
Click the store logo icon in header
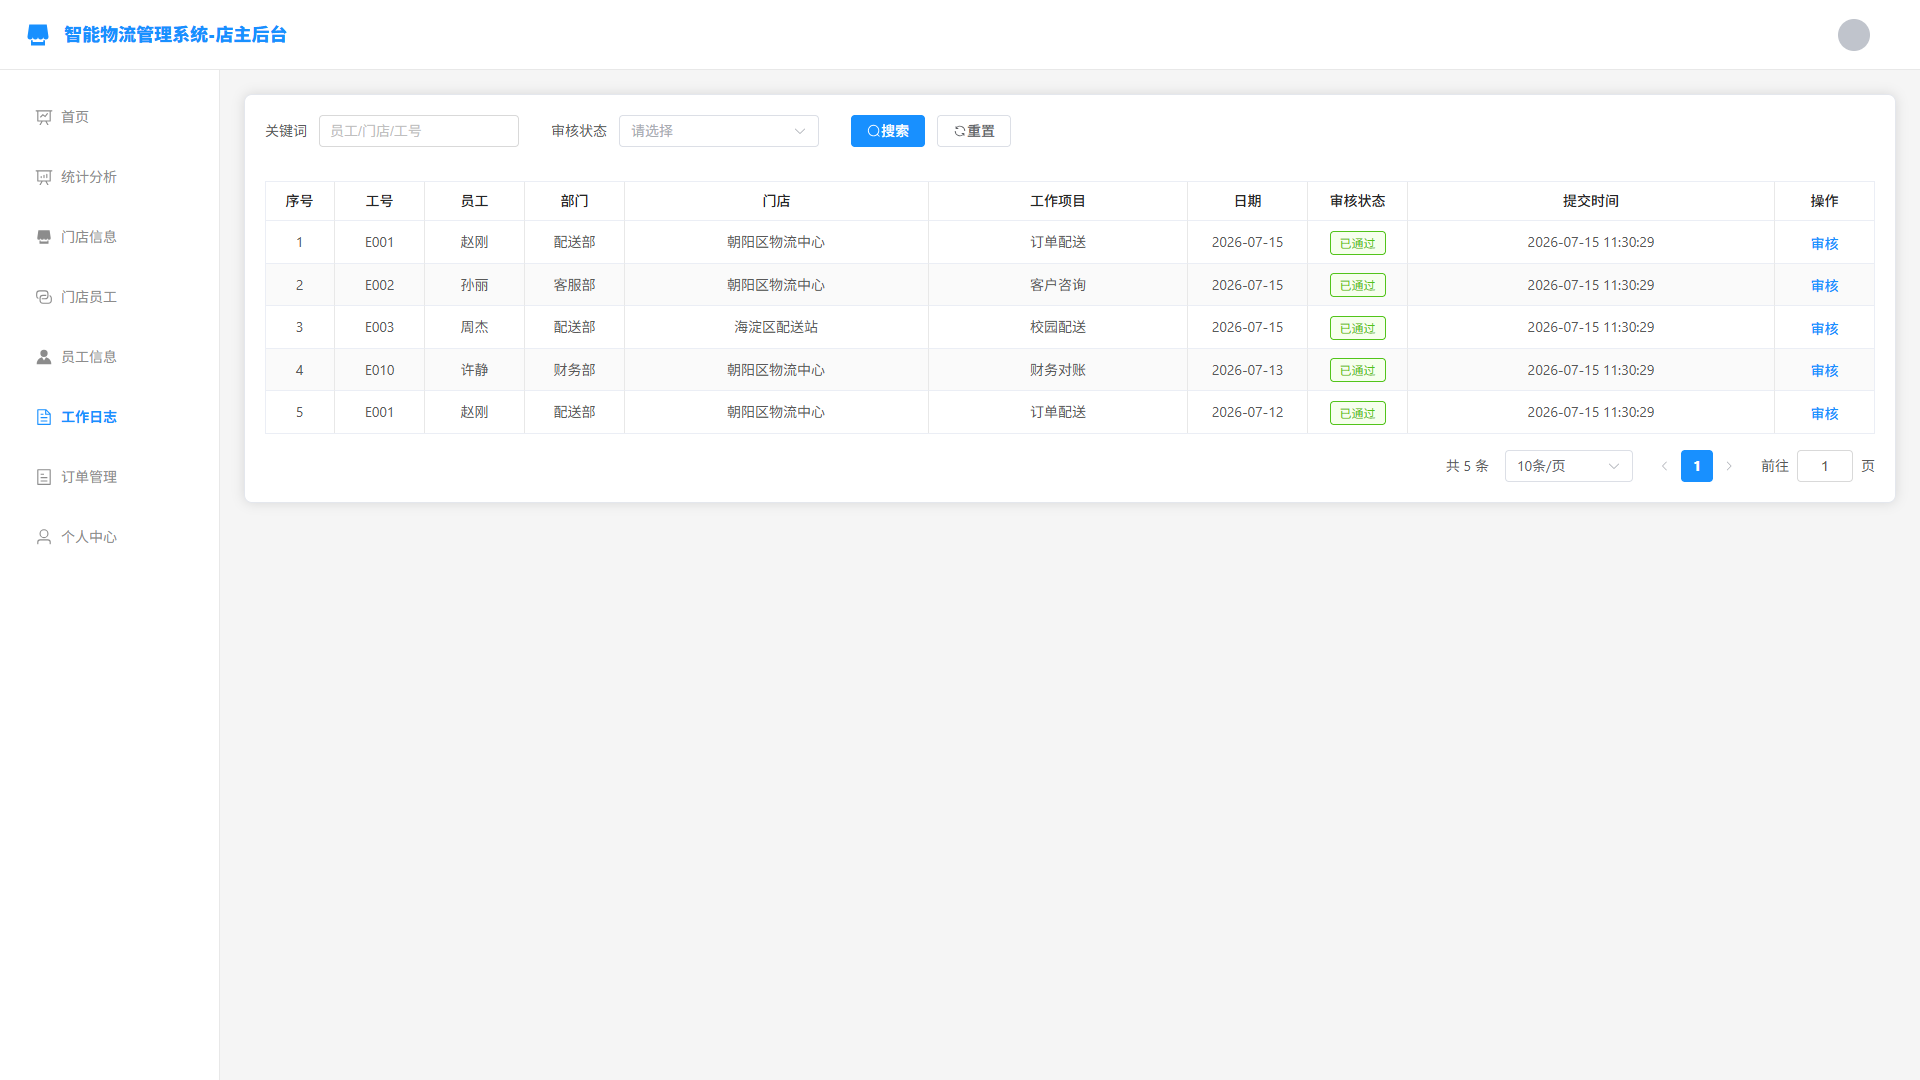point(38,35)
